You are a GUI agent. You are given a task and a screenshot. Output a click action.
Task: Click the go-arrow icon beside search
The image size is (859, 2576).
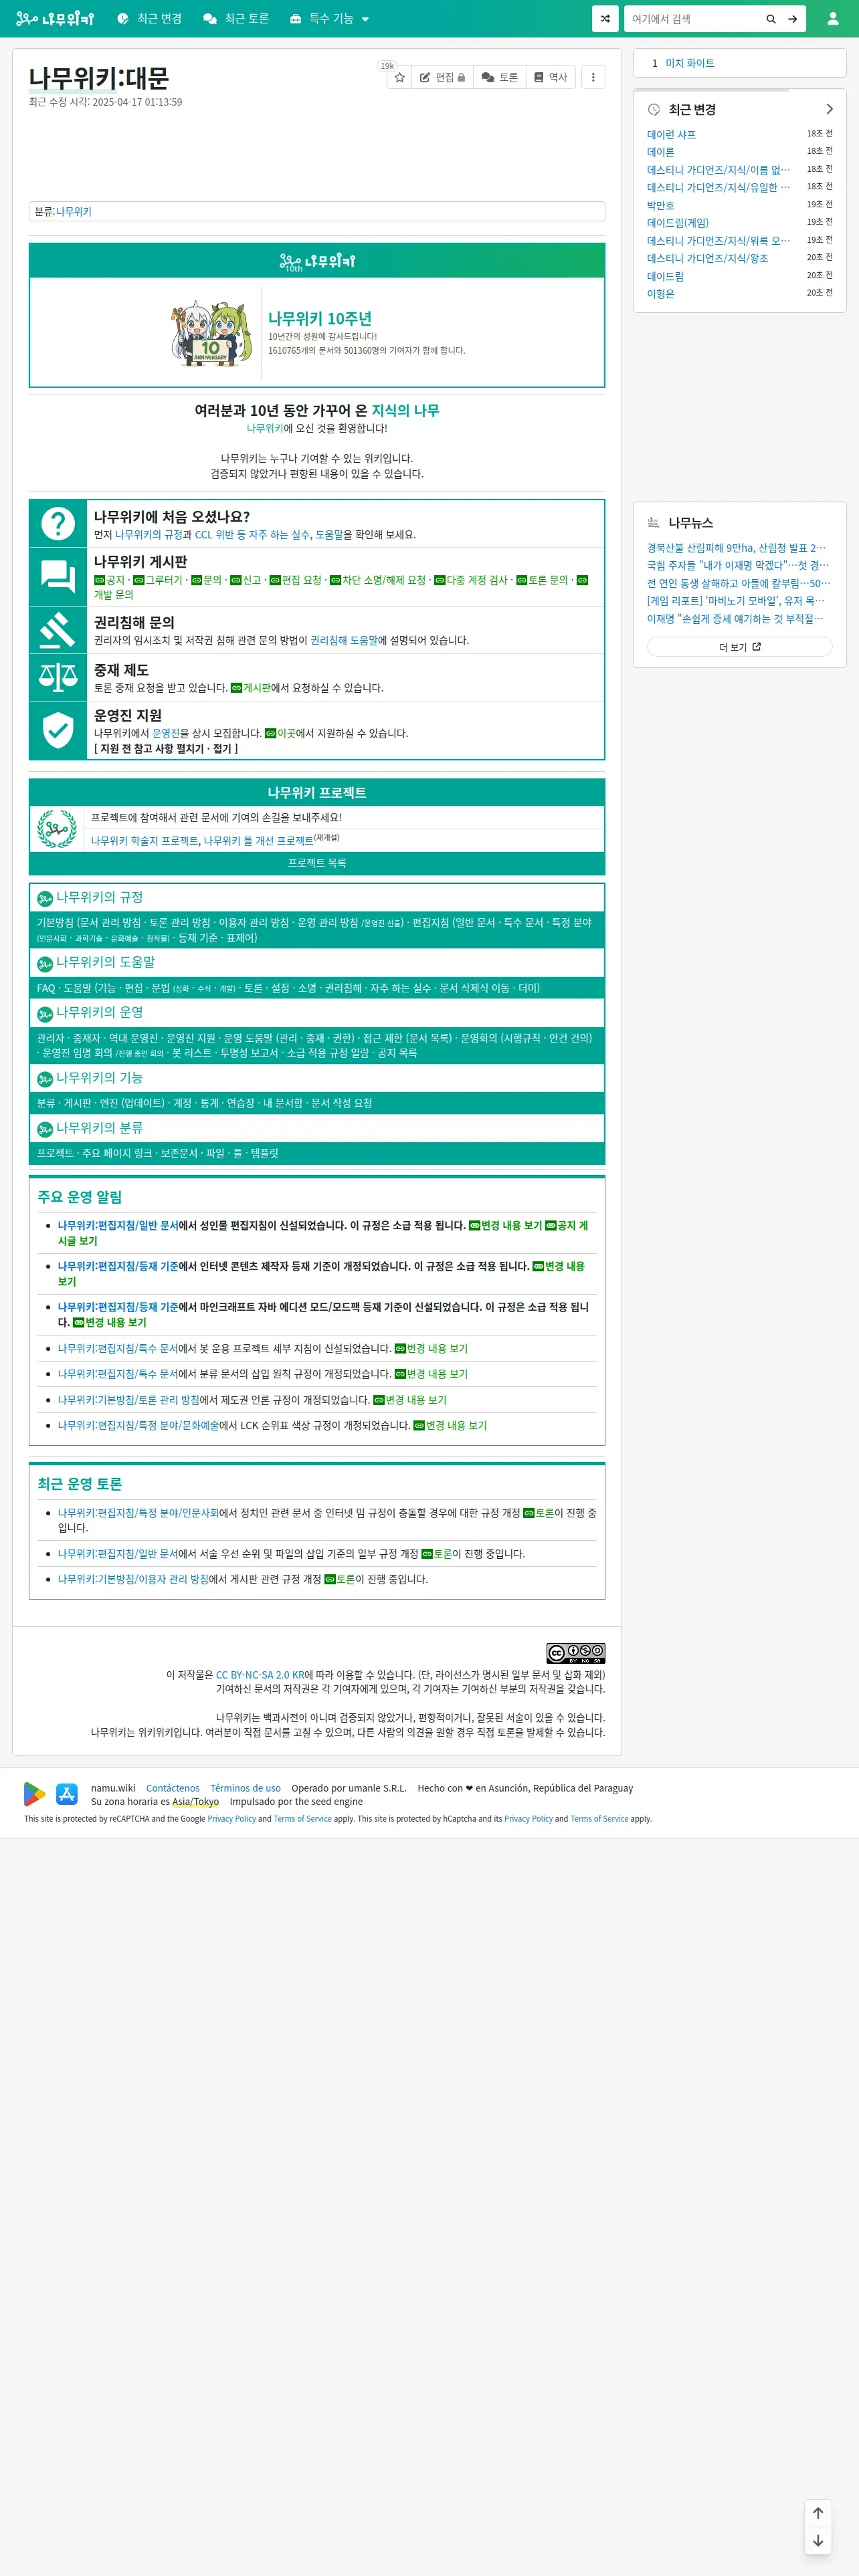792,19
